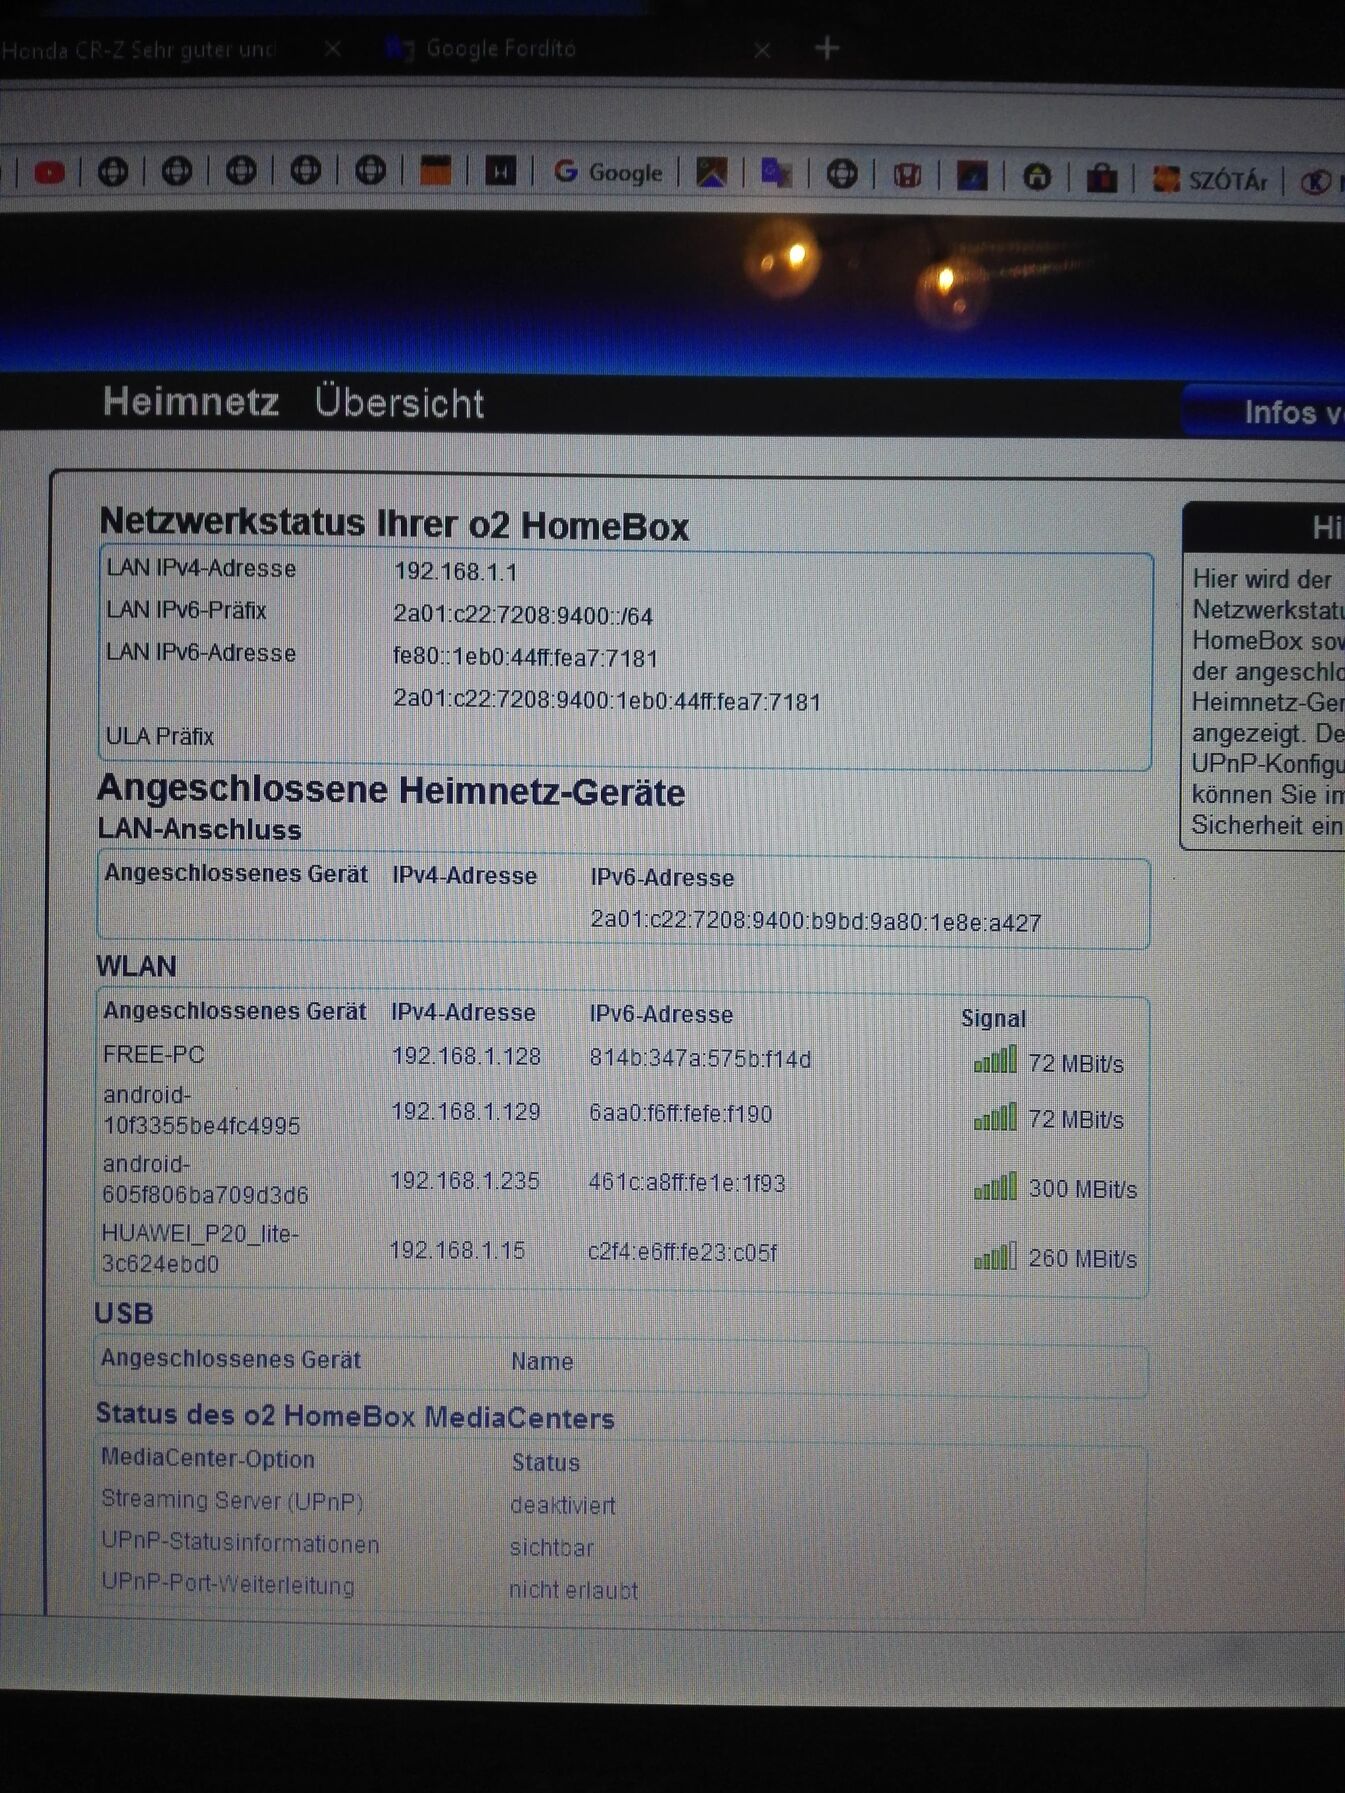
Task: Open the dark blue square bookmark icon
Action: point(972,176)
